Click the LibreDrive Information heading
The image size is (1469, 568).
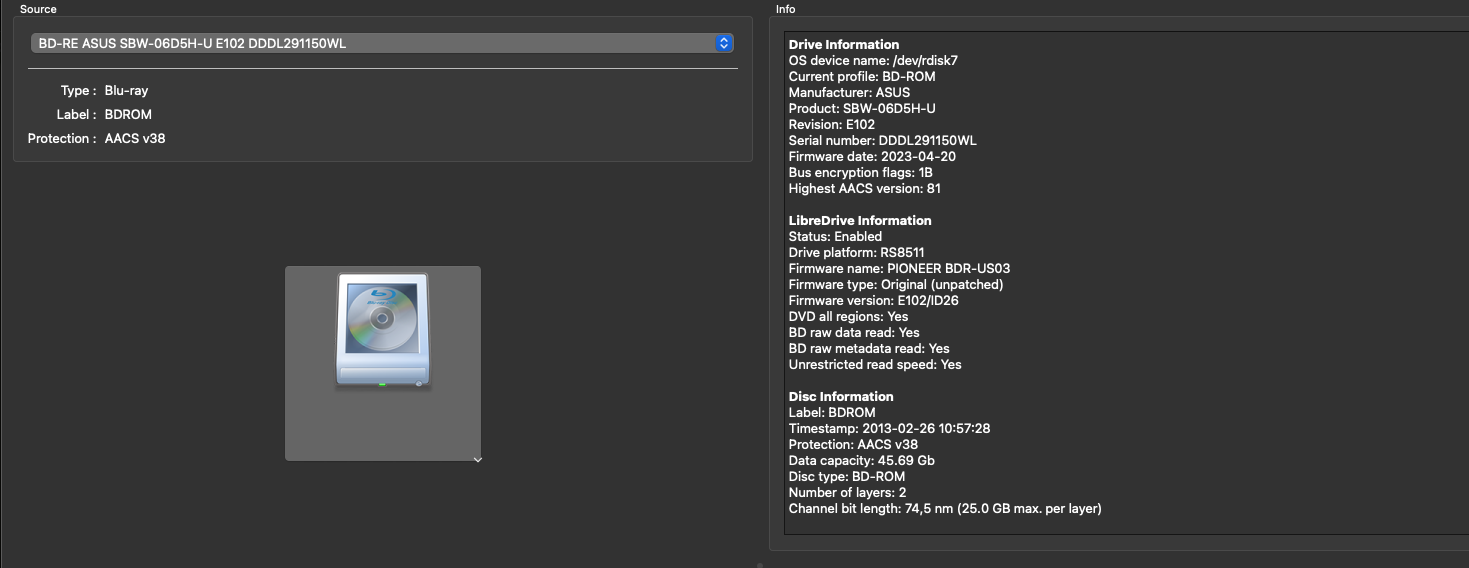coord(859,221)
